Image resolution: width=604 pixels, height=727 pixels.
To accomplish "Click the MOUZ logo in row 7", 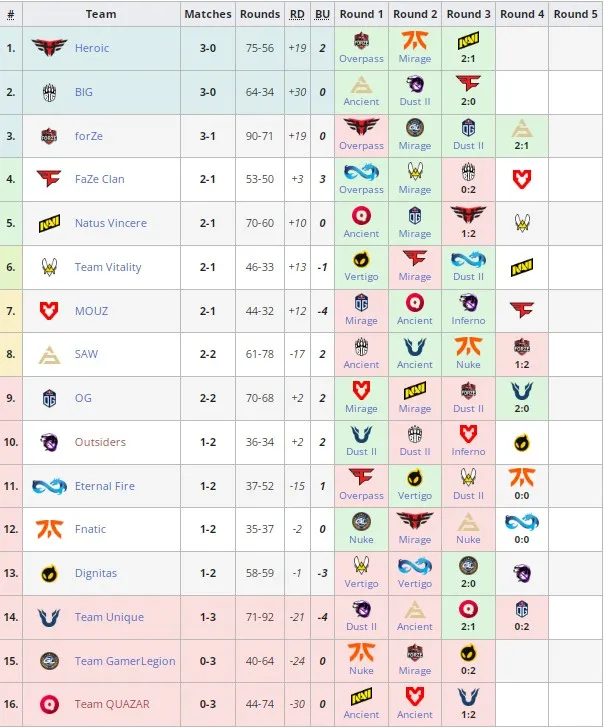I will [x=49, y=311].
